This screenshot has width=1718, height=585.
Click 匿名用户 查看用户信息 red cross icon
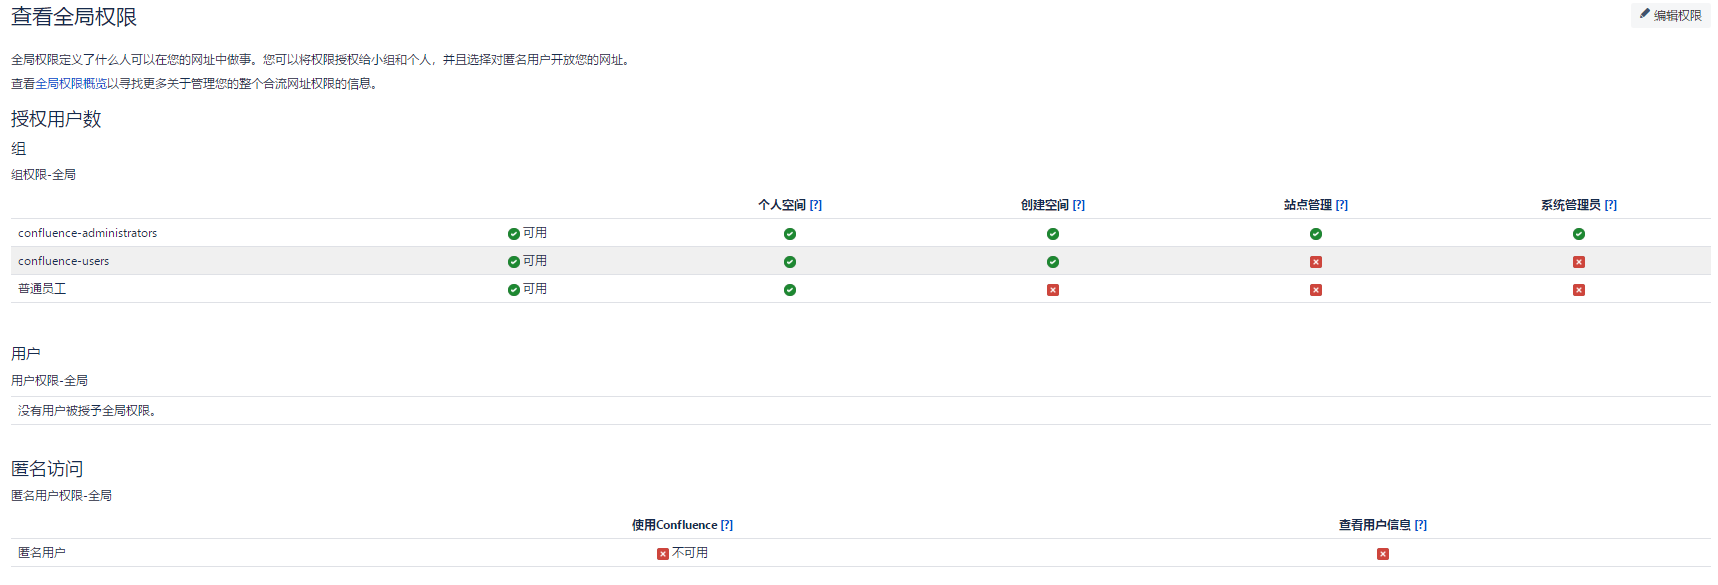[1383, 554]
